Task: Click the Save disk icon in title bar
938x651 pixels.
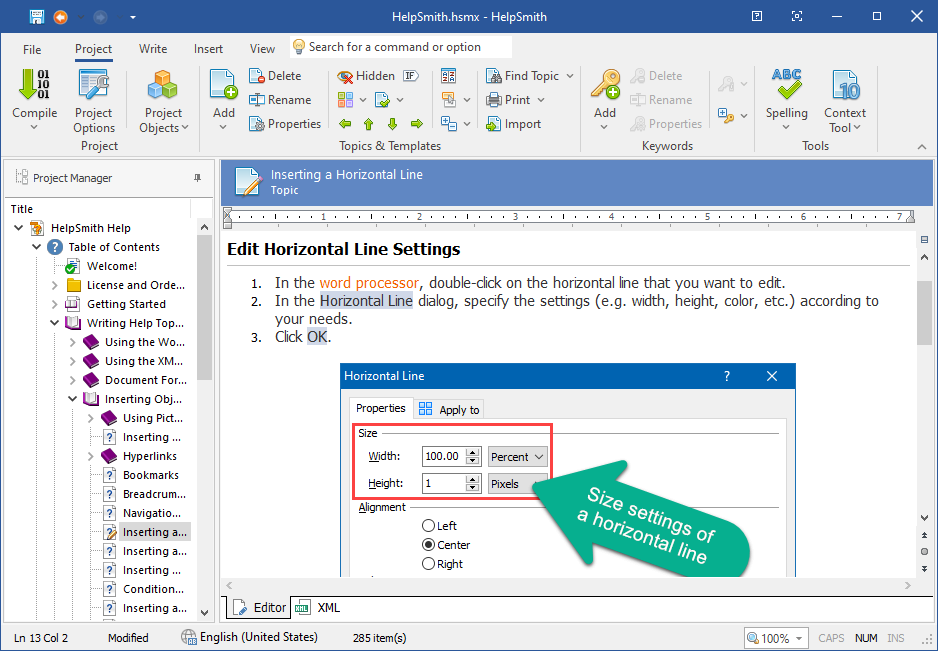Action: [x=37, y=17]
